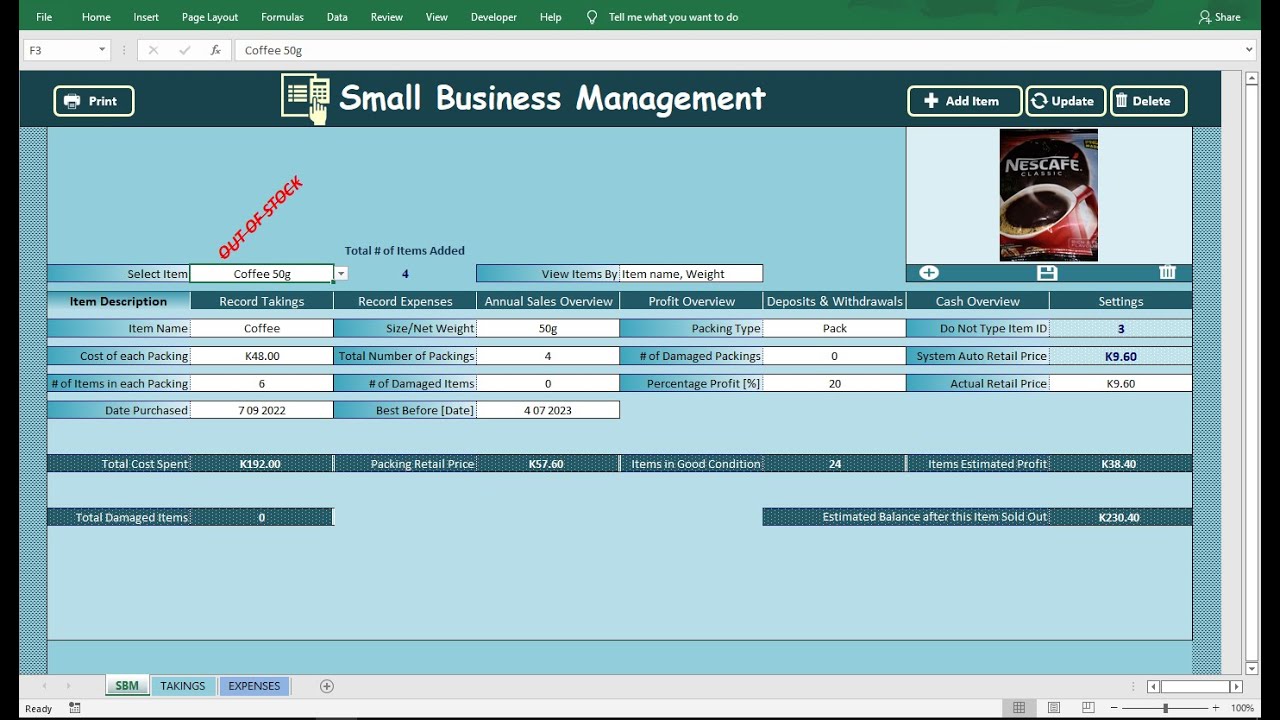Open the Select Item dropdown arrow
Screen dimensions: 1280x720
pyautogui.click(x=341, y=274)
